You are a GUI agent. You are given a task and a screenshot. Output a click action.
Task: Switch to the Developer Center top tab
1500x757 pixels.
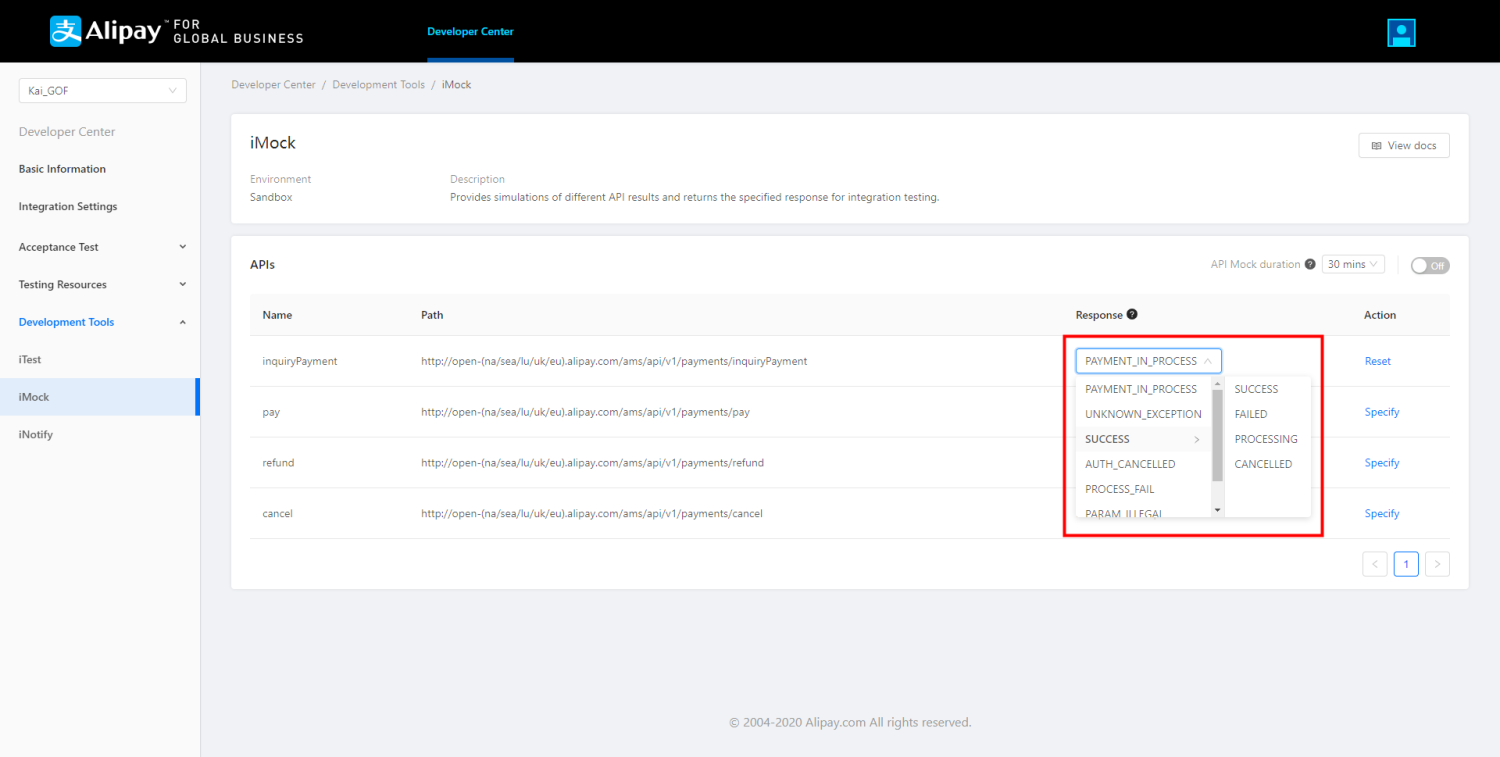pos(470,32)
